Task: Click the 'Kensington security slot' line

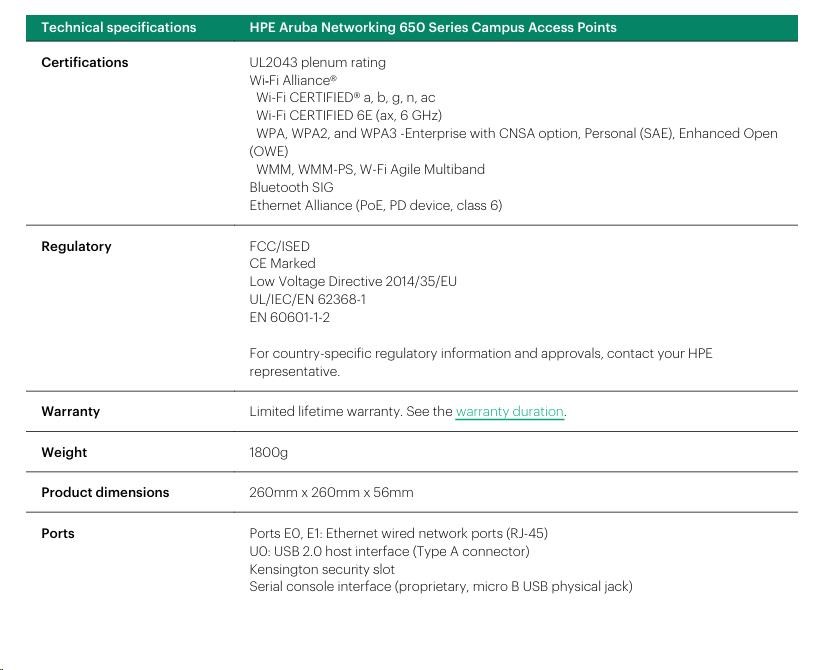Action: (x=321, y=569)
